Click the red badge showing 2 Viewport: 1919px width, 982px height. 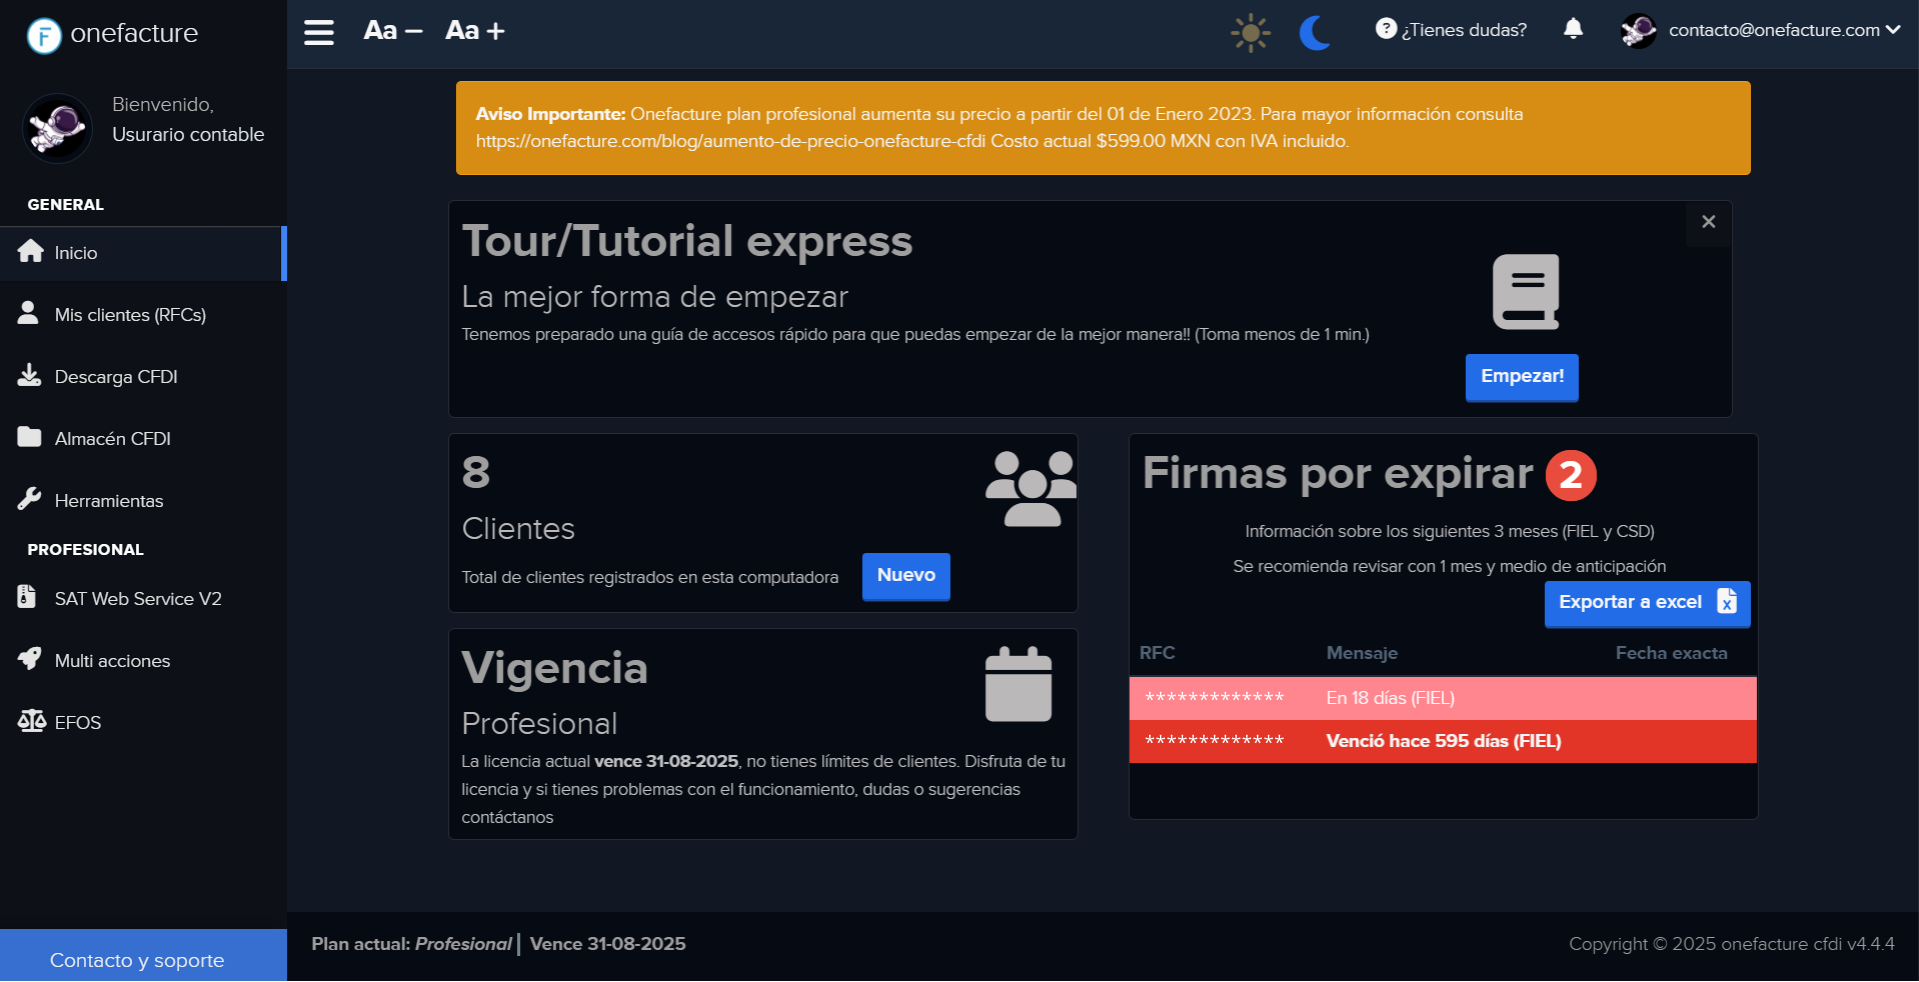click(x=1571, y=476)
